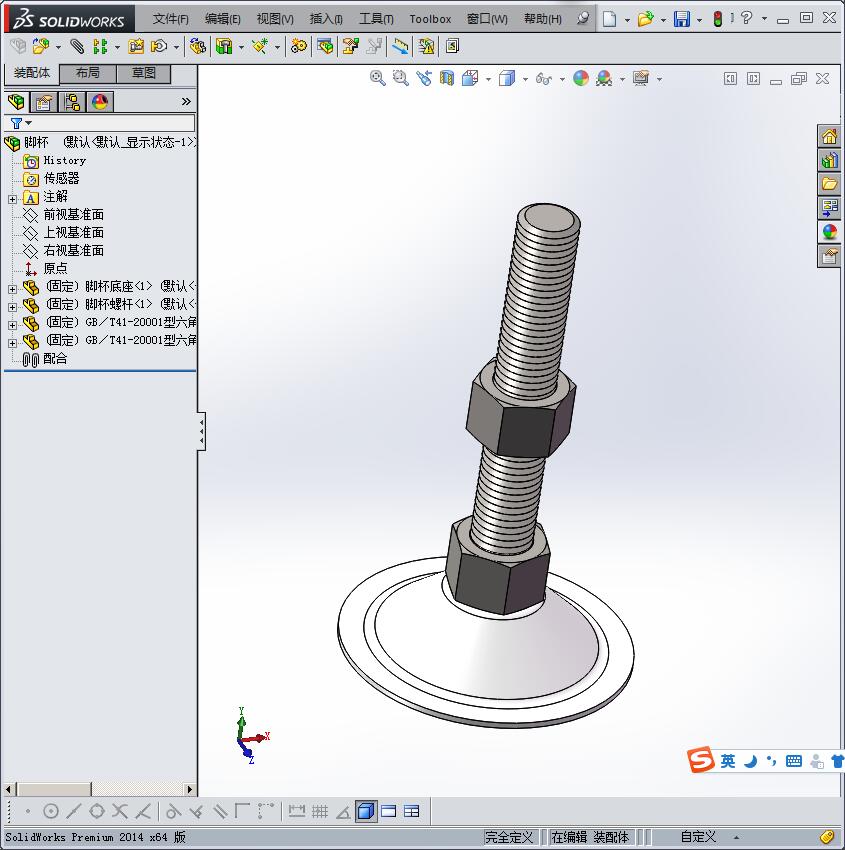The height and width of the screenshot is (850, 845).
Task: Open the 视图(V) View menu
Action: (275, 19)
